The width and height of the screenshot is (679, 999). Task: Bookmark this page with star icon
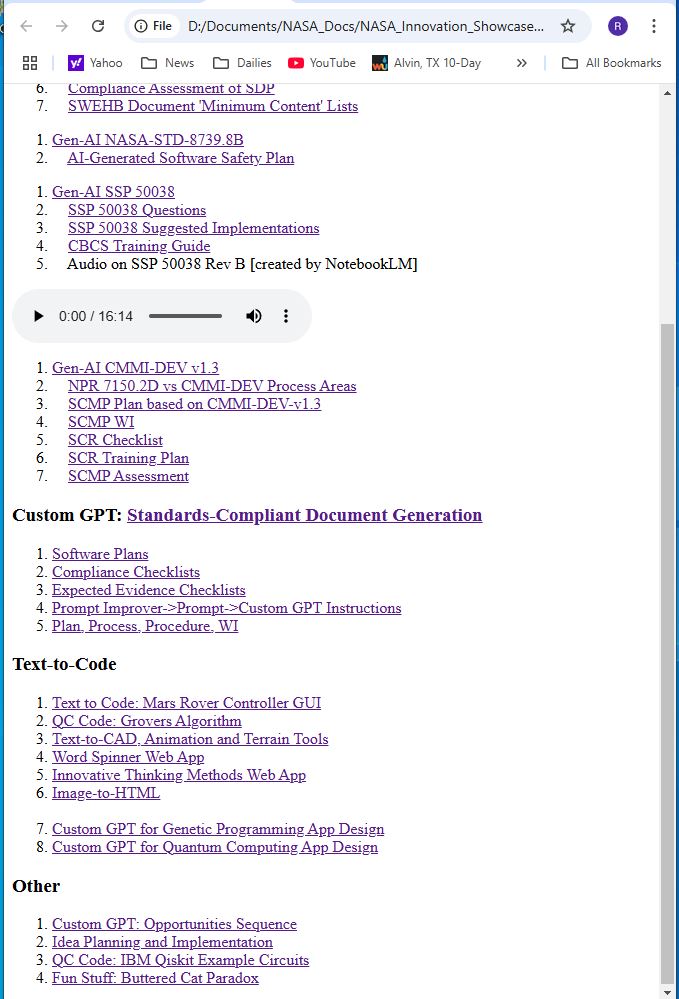pos(568,26)
